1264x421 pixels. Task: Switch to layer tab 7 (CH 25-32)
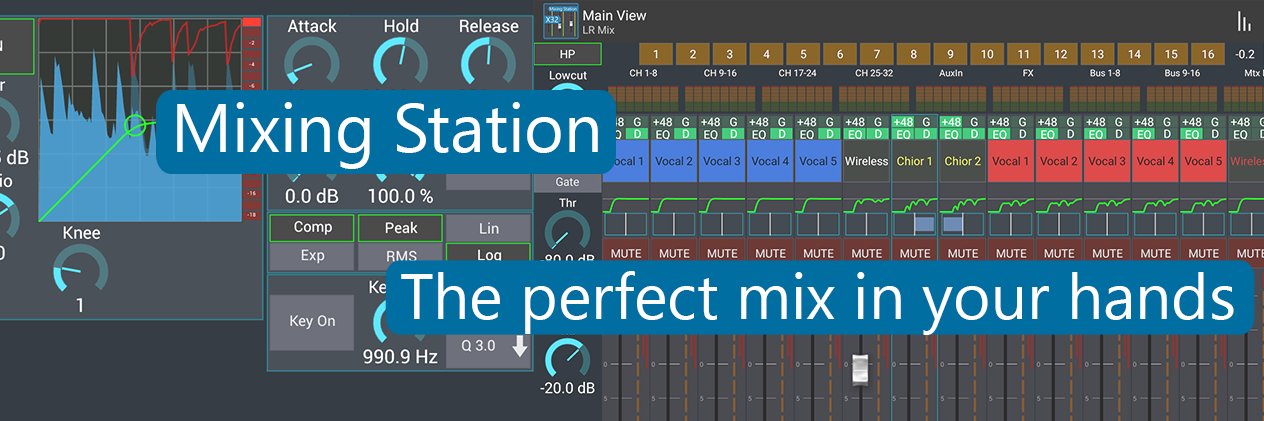coord(877,54)
